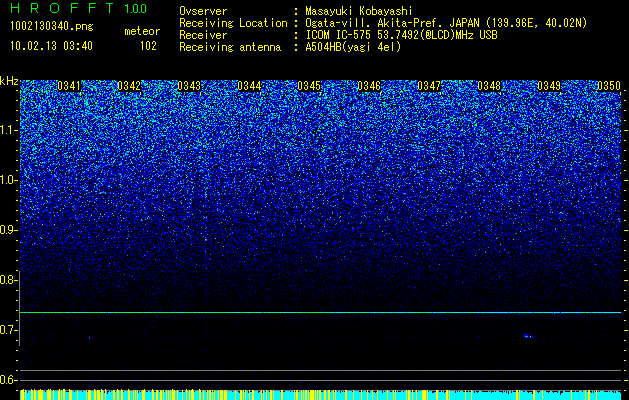
Task: Click the 0.9 kHz axis label
Action: 8,230
